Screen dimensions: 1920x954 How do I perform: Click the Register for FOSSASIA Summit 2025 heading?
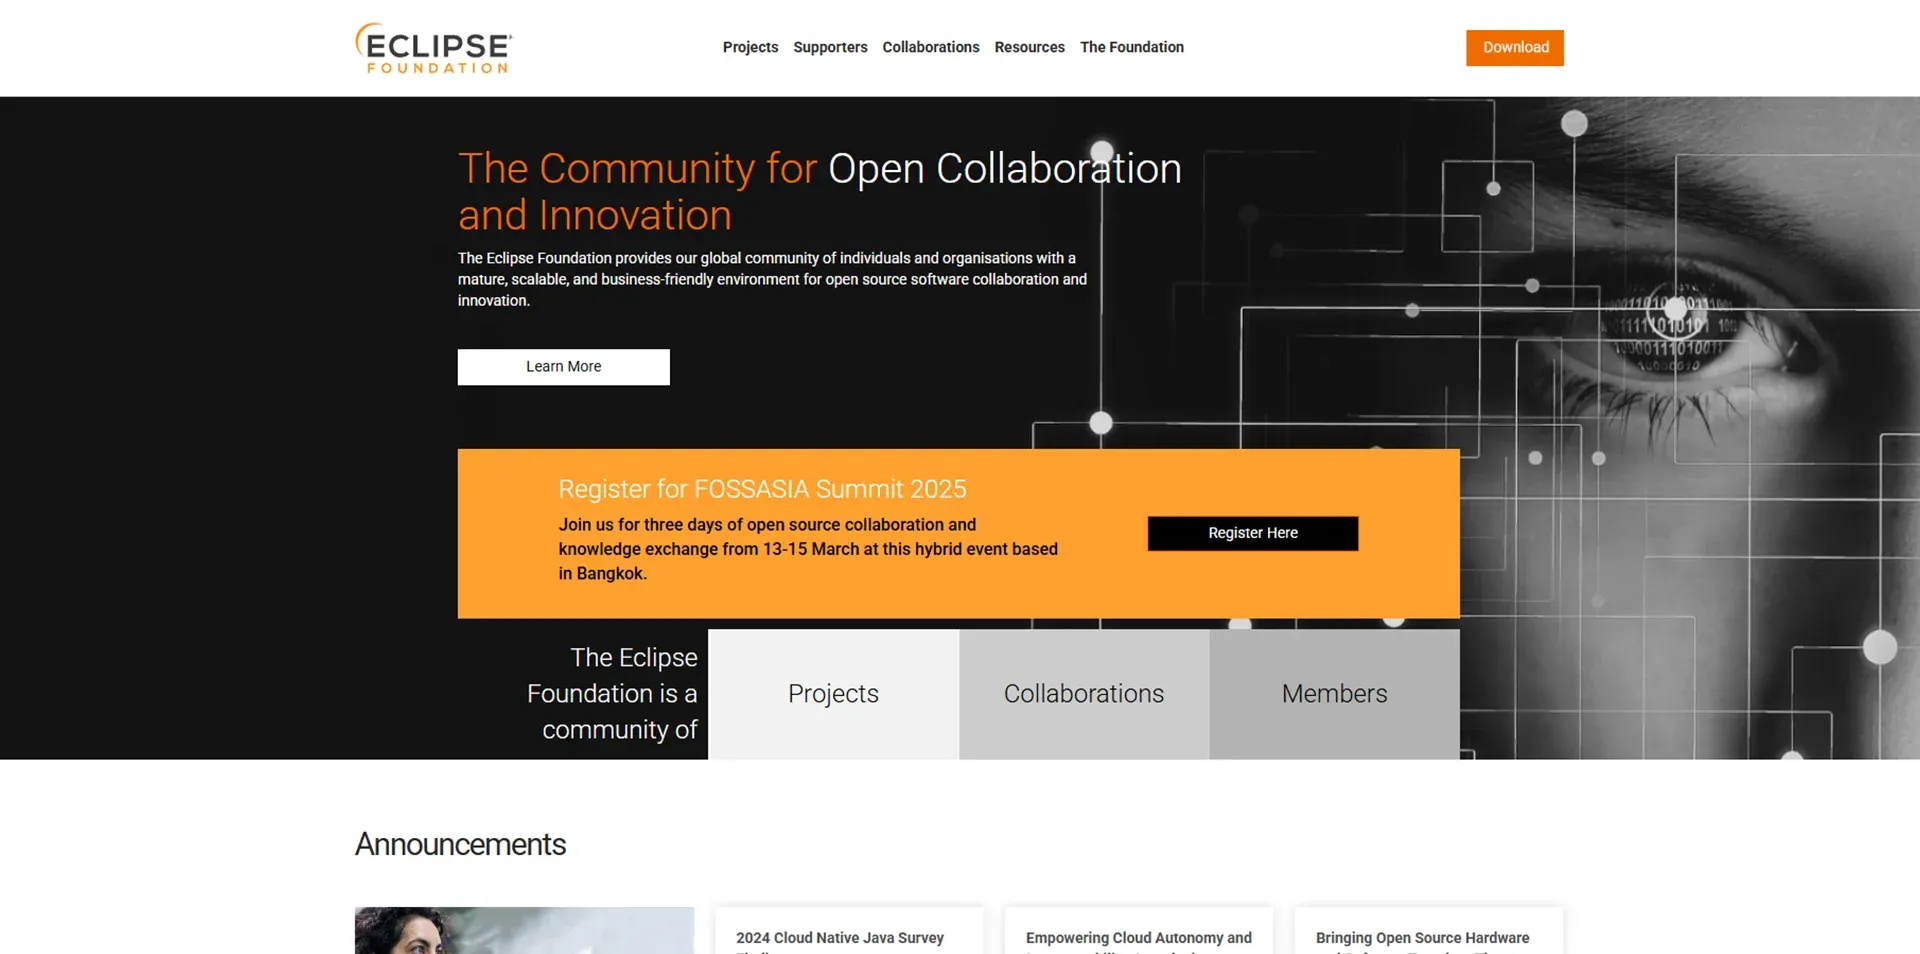point(762,489)
